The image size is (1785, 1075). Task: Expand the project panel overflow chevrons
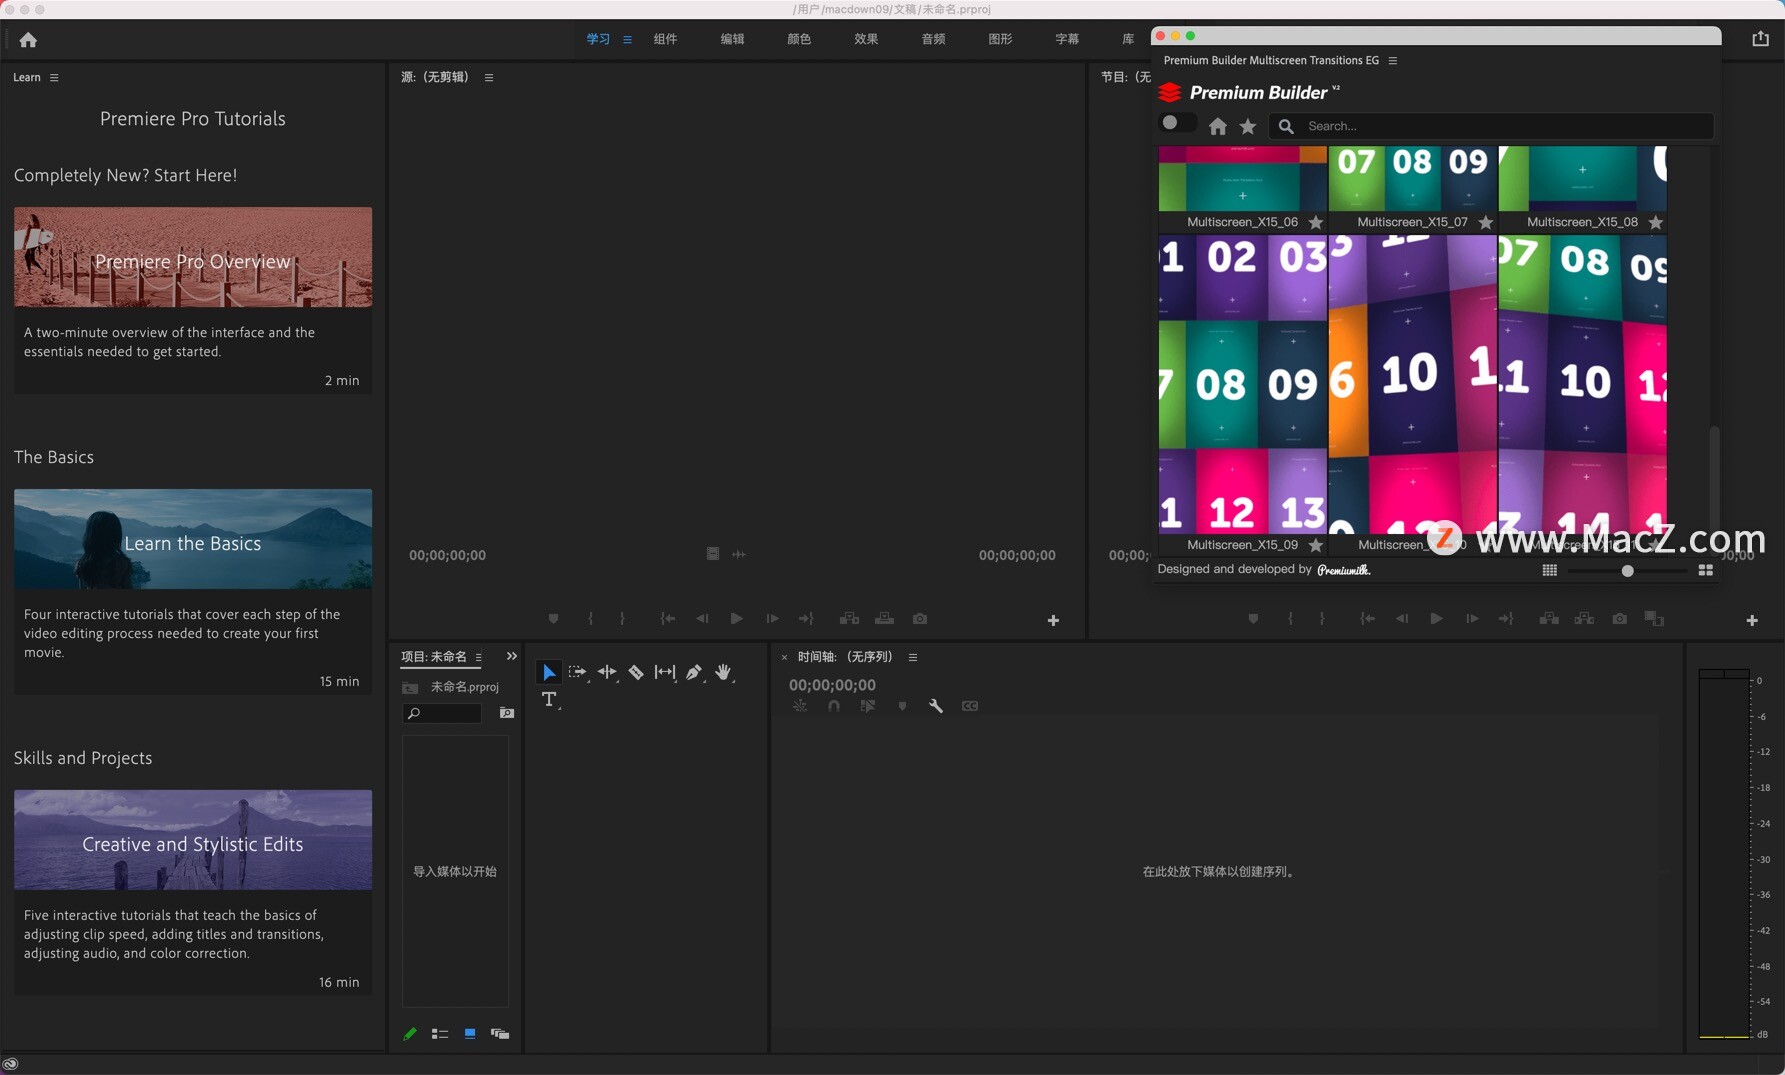click(512, 656)
